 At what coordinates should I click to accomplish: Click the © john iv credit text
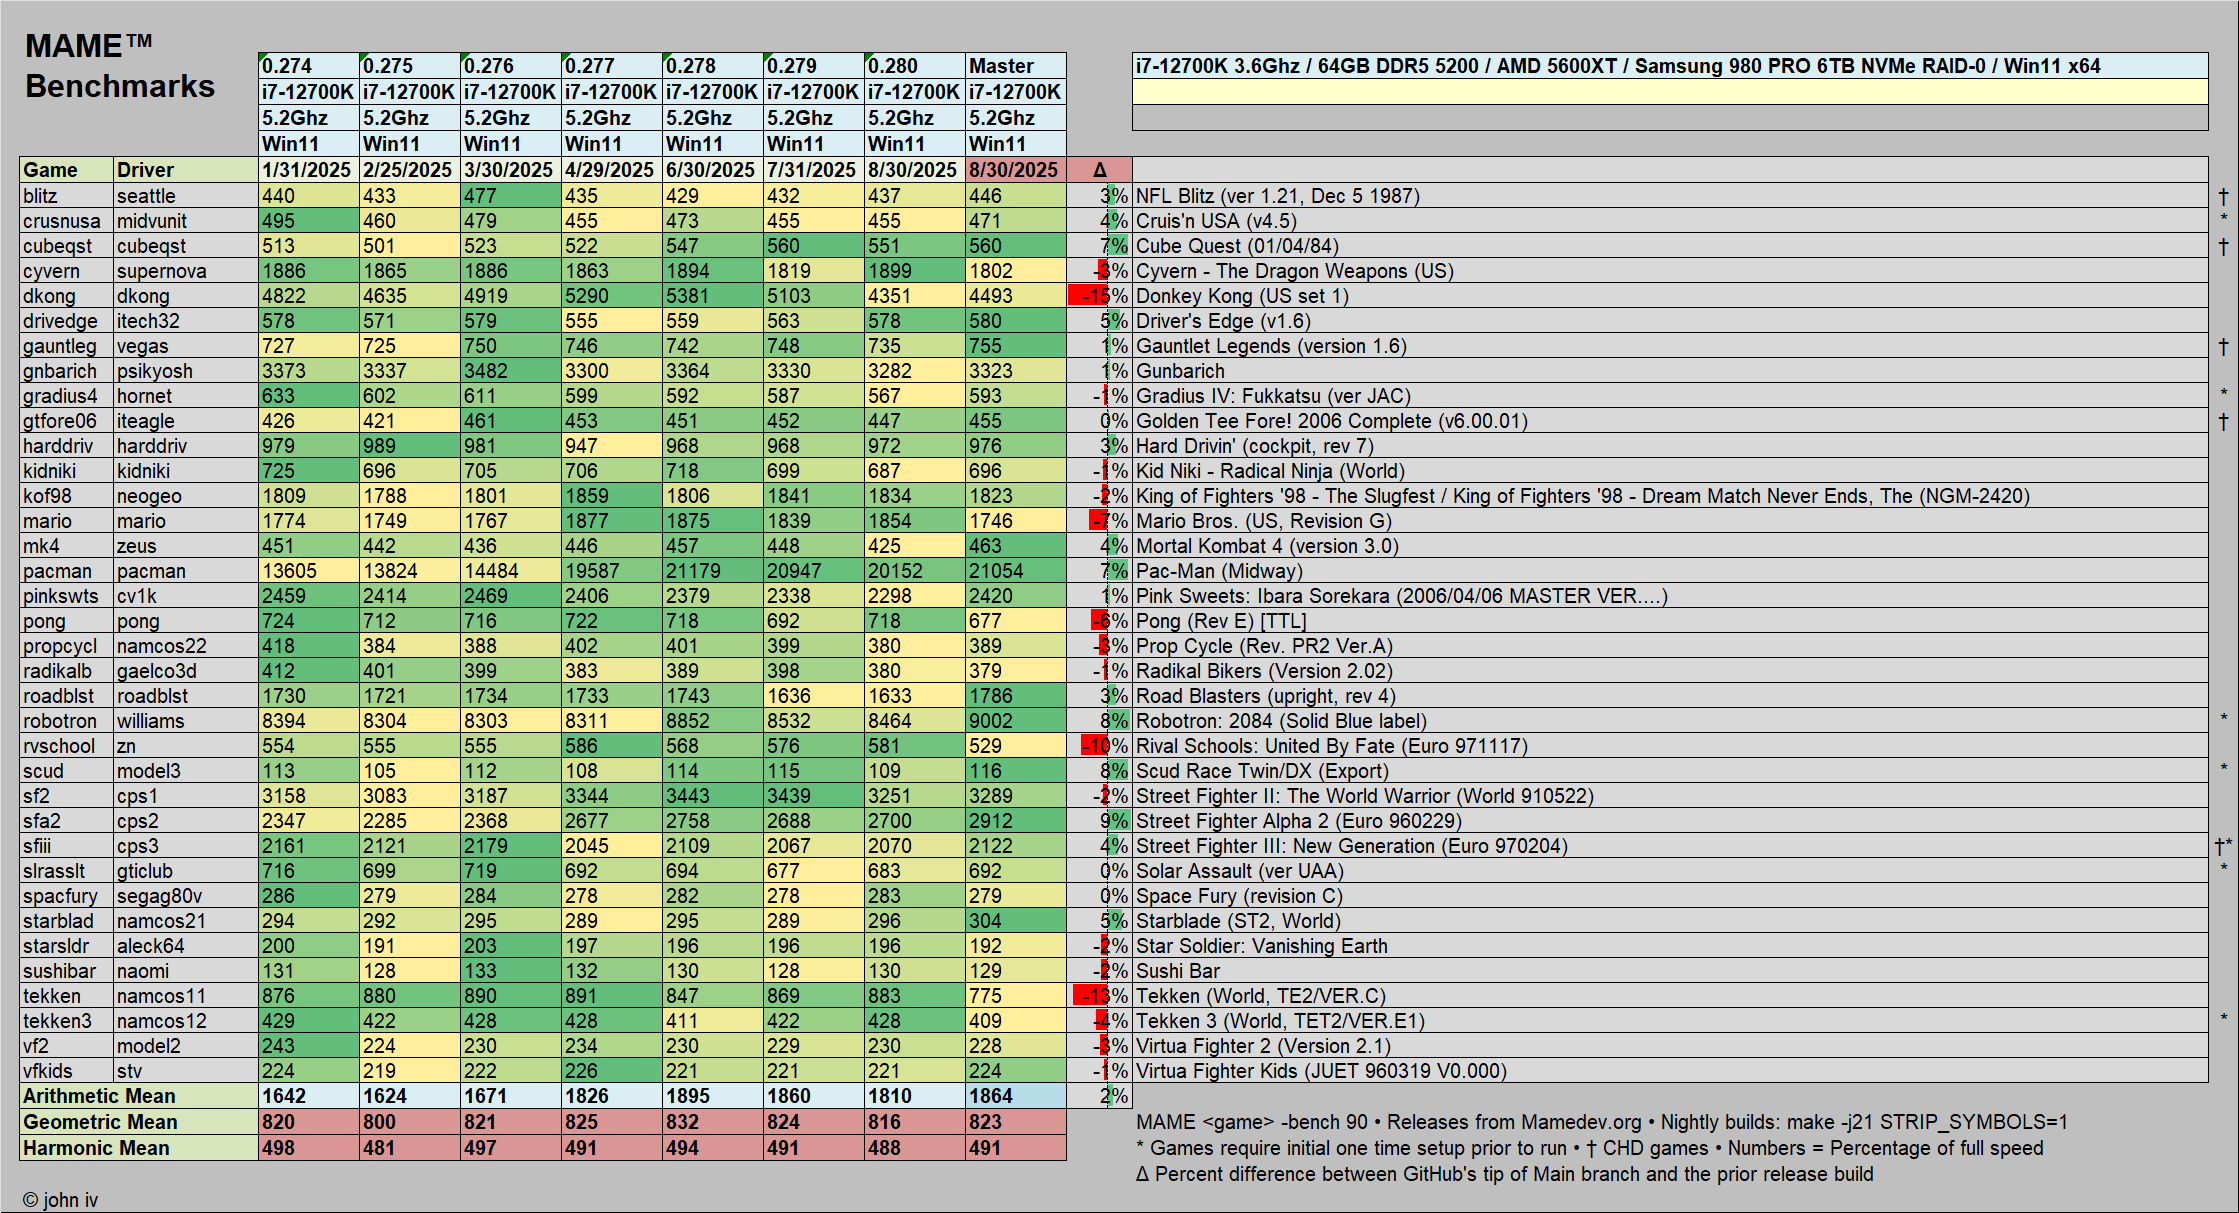(60, 1200)
